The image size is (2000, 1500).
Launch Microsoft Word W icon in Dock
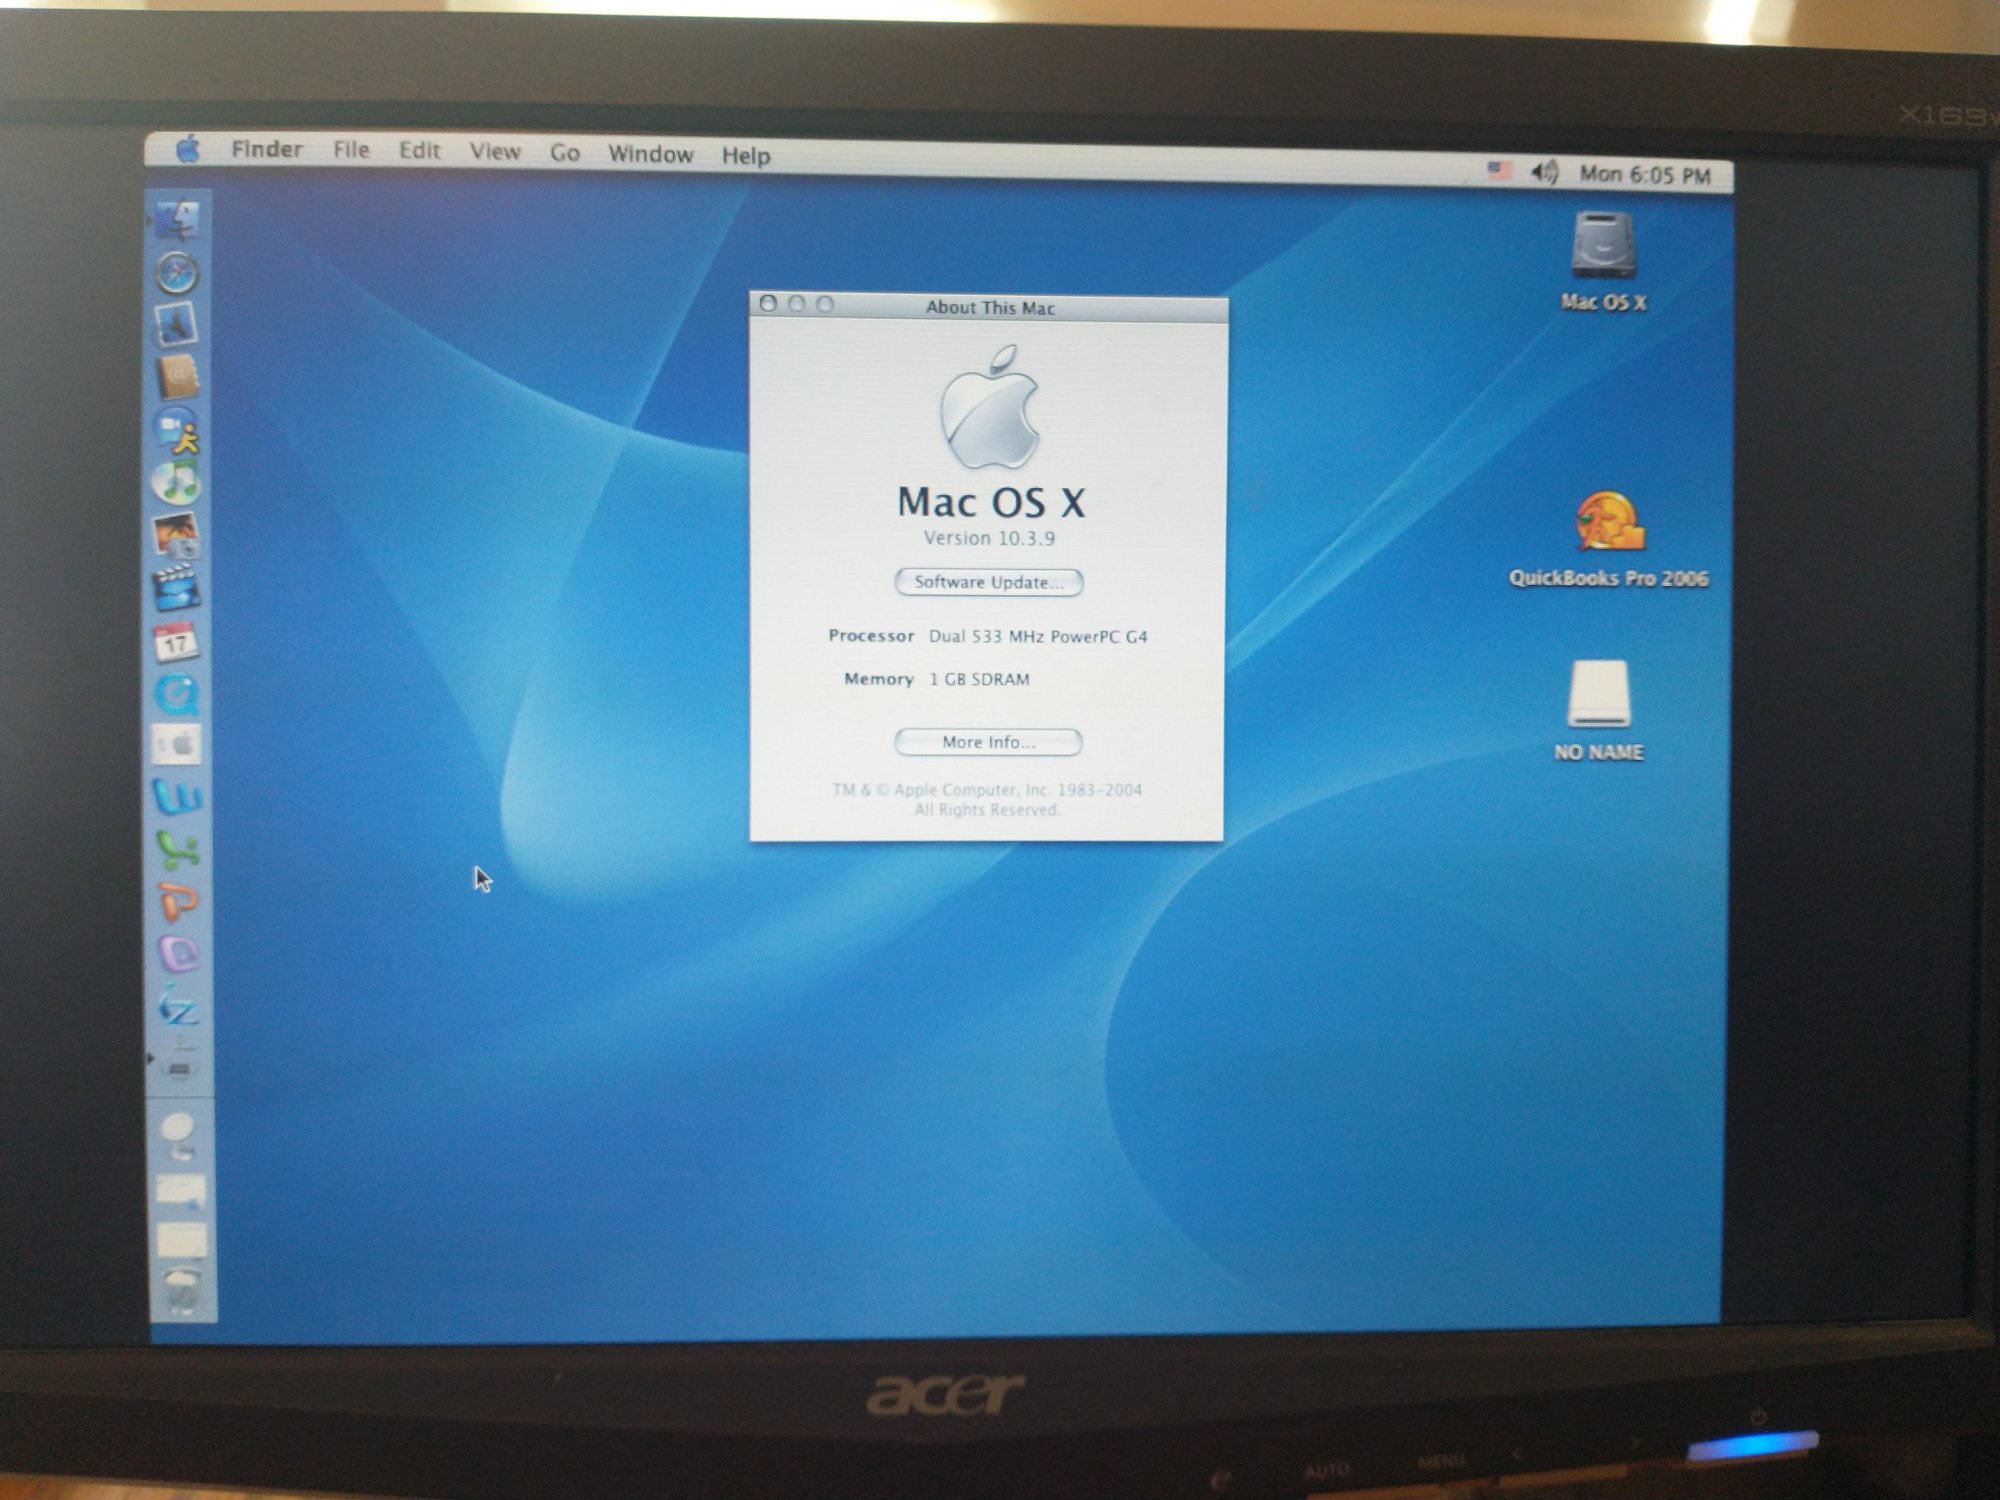178,797
